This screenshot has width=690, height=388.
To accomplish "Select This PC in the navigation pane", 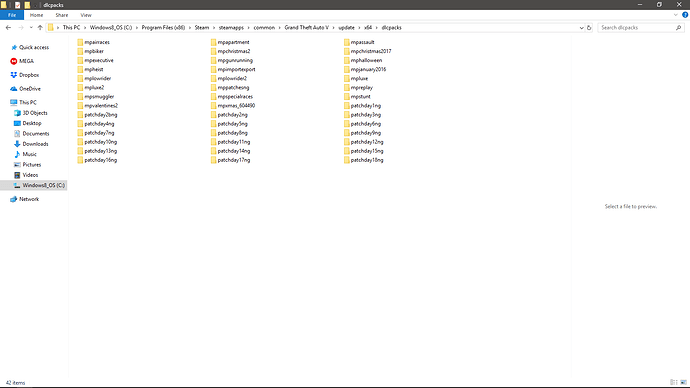I will [x=24, y=102].
